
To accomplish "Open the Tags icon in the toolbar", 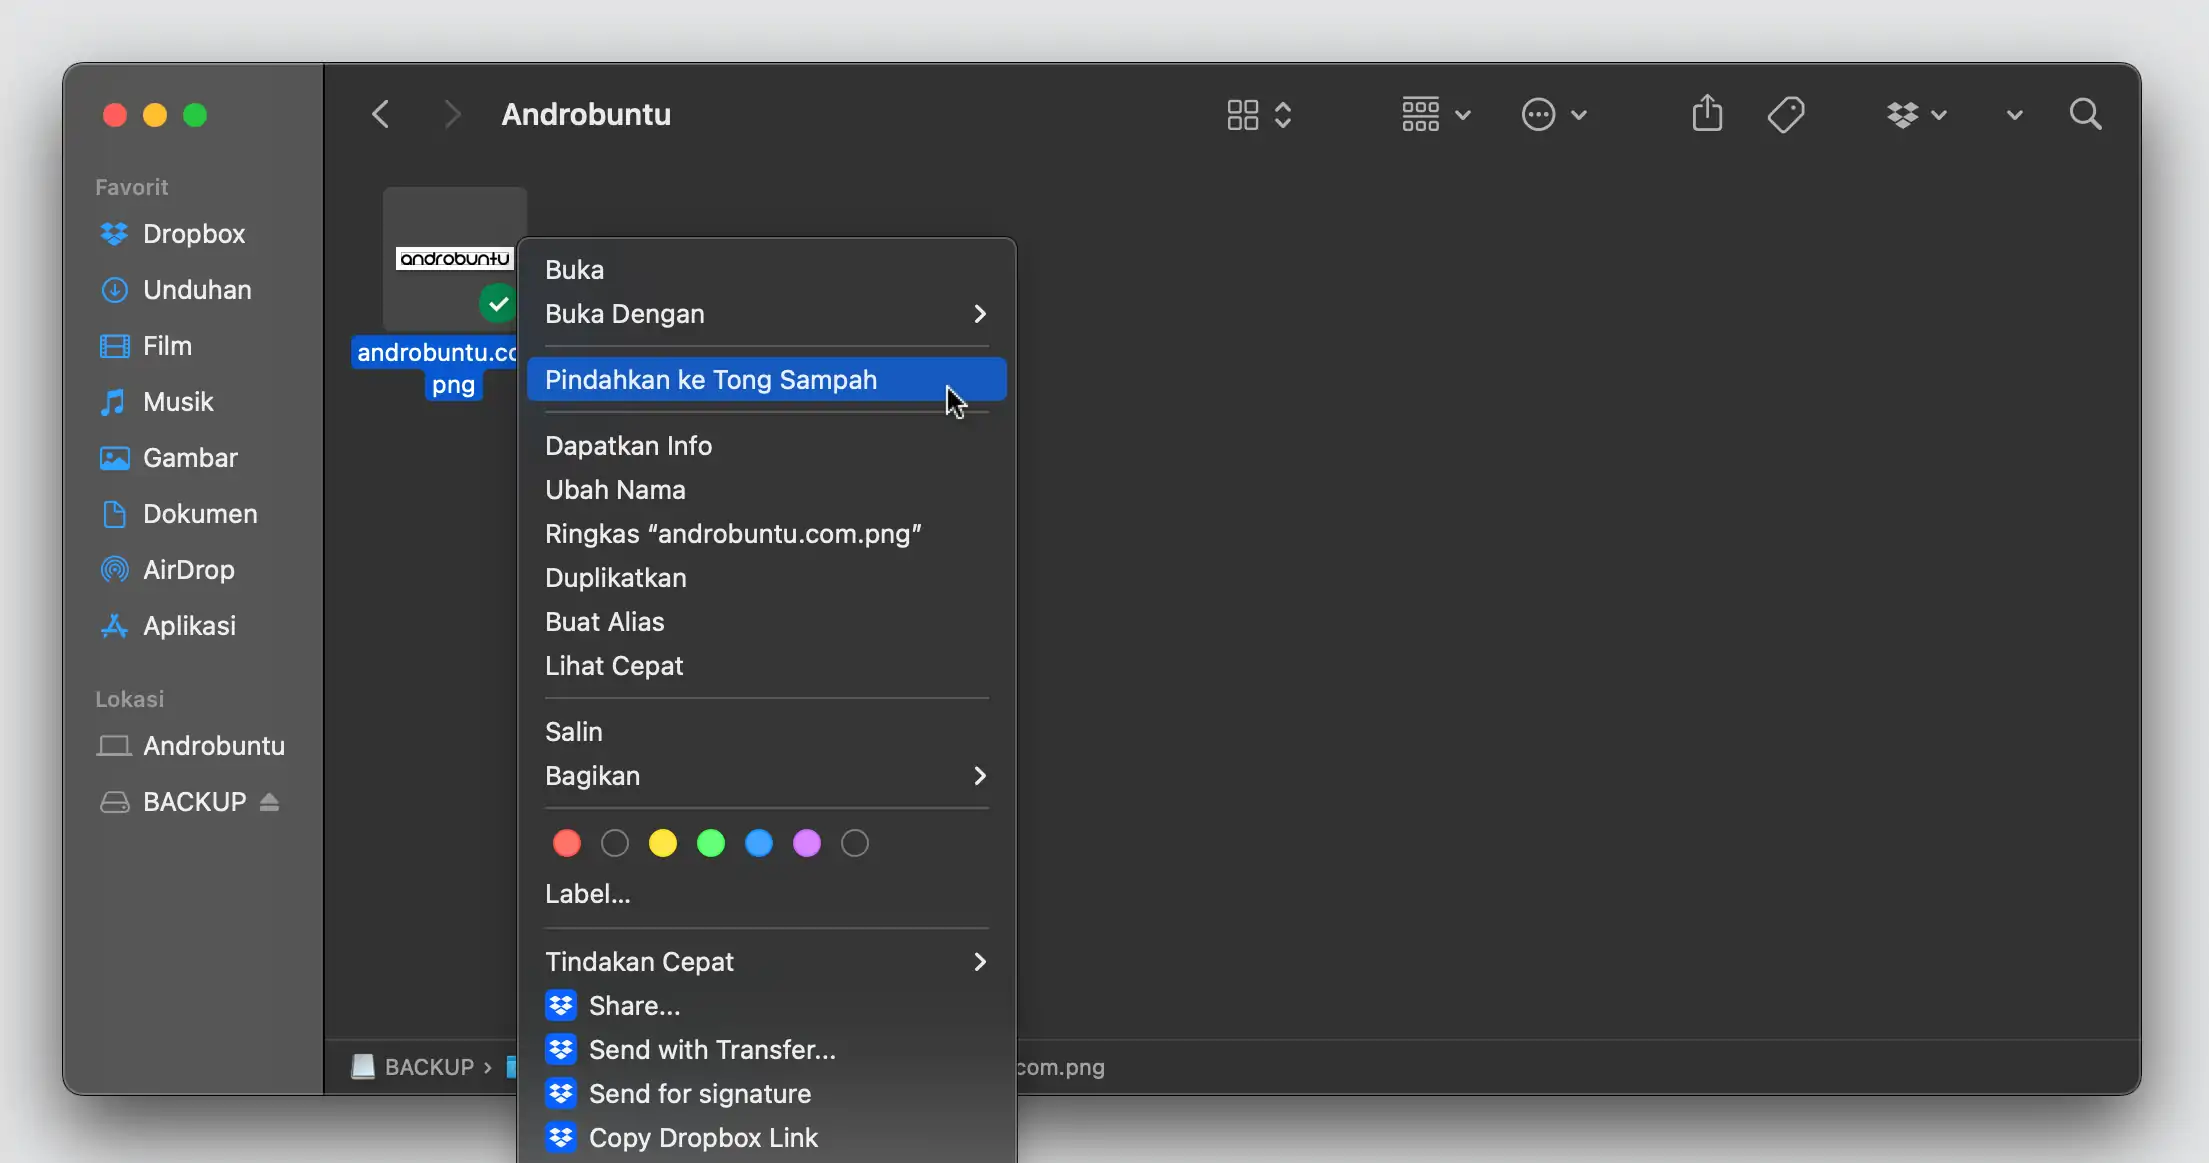I will pyautogui.click(x=1786, y=113).
